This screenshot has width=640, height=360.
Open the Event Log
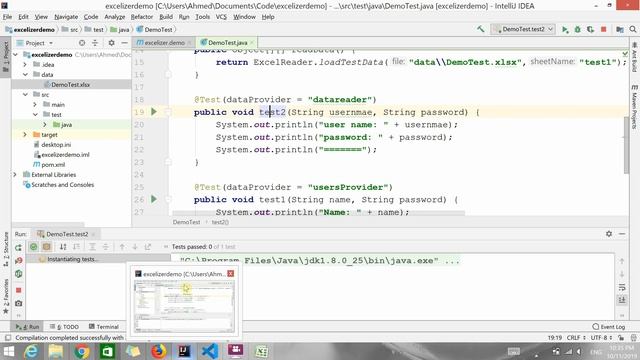[x=609, y=327]
